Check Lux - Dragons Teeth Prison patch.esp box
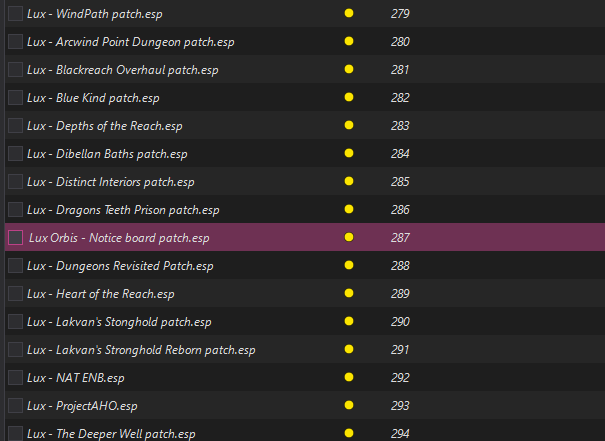605x441 pixels. pos(15,210)
